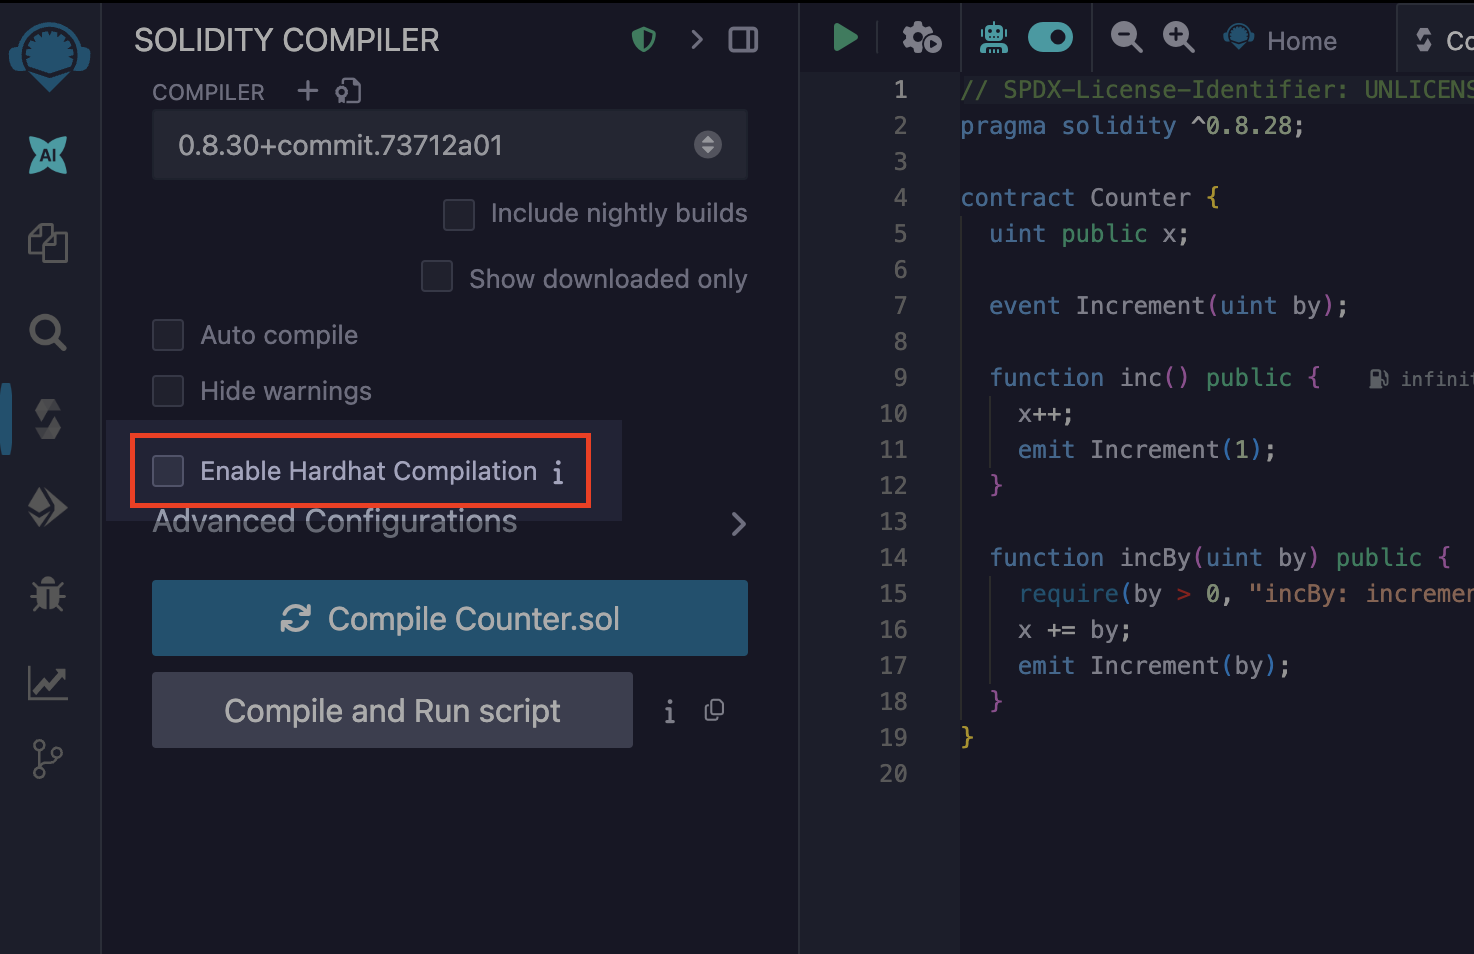
Task: Select the partially visible Counter.sol editor tab
Action: [1438, 40]
